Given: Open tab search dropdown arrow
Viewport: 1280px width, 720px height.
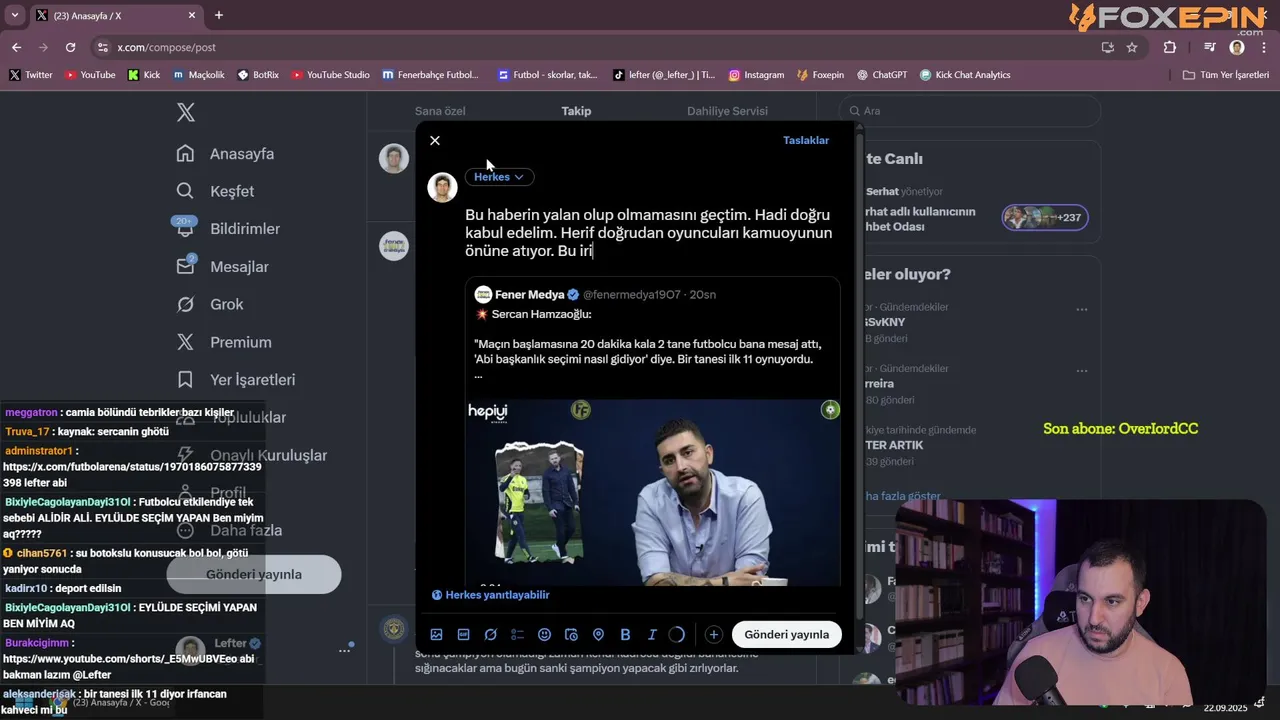Looking at the screenshot, I should (x=14, y=15).
